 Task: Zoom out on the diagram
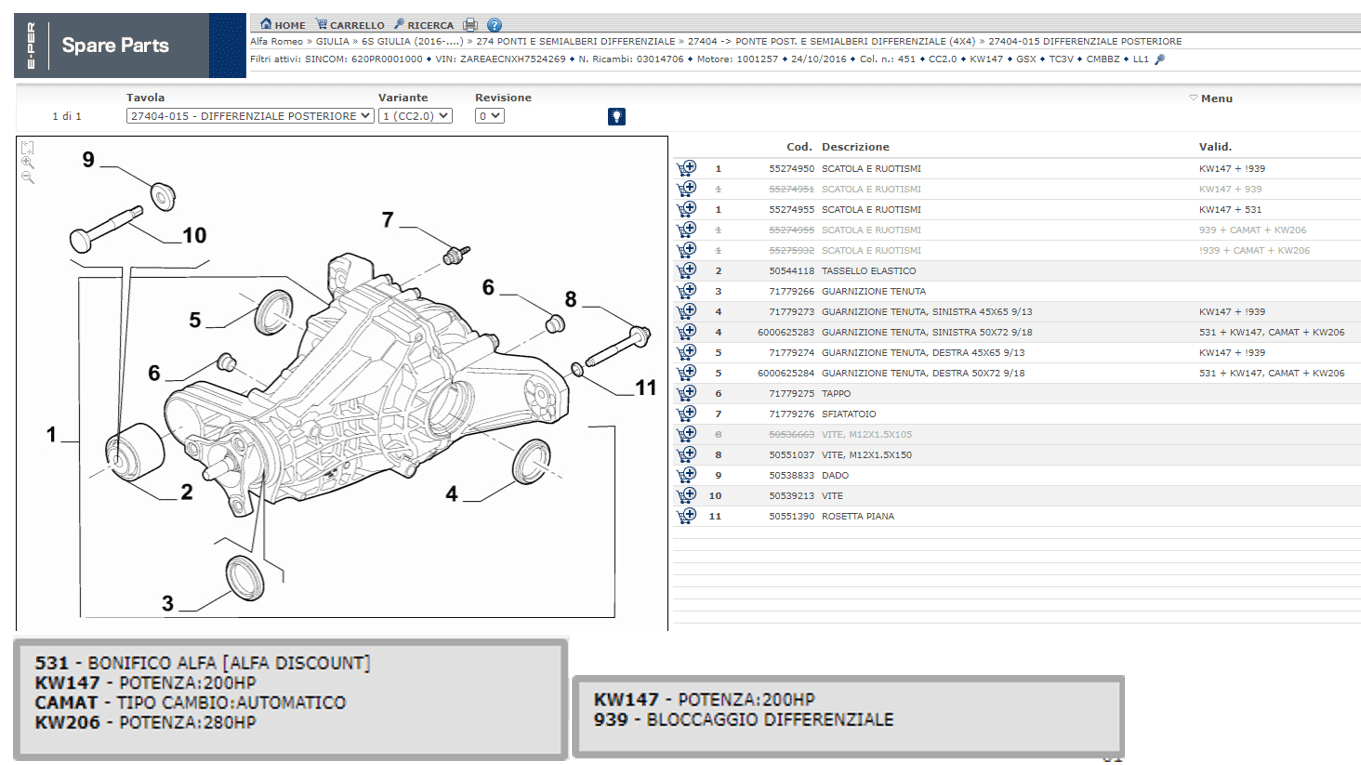pyautogui.click(x=27, y=177)
